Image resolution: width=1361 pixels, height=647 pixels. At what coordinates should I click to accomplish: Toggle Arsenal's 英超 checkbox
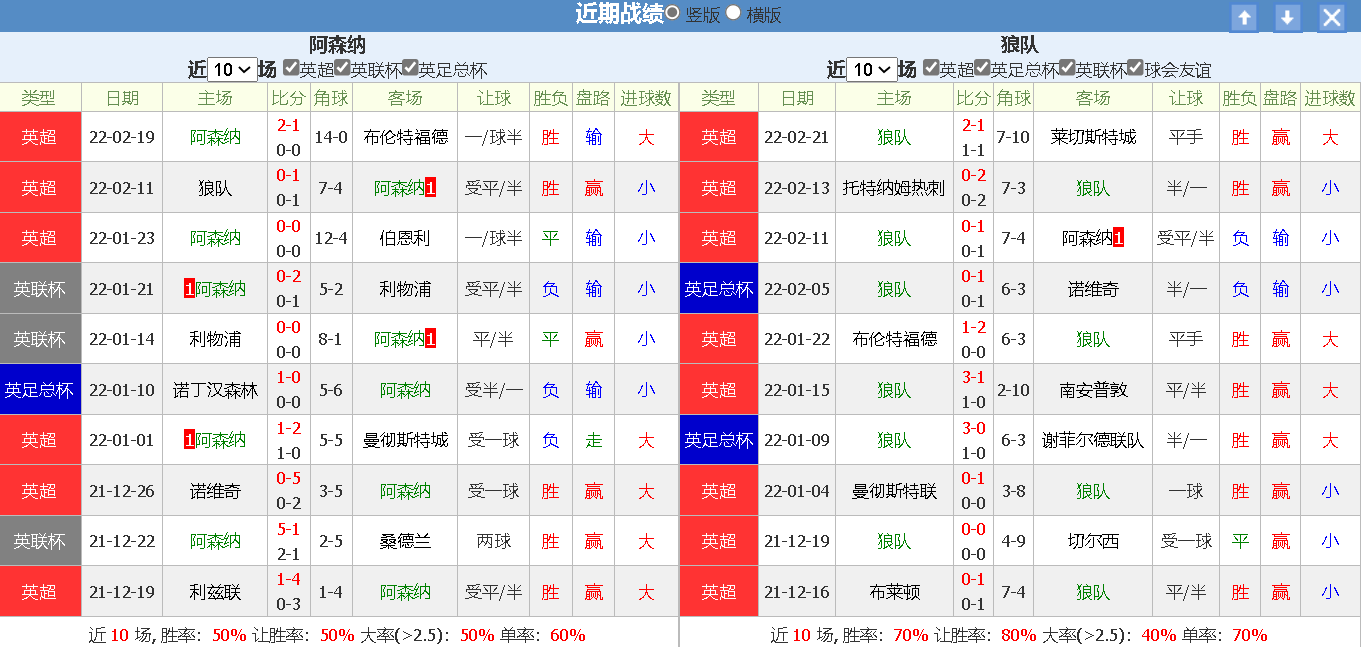click(x=291, y=68)
